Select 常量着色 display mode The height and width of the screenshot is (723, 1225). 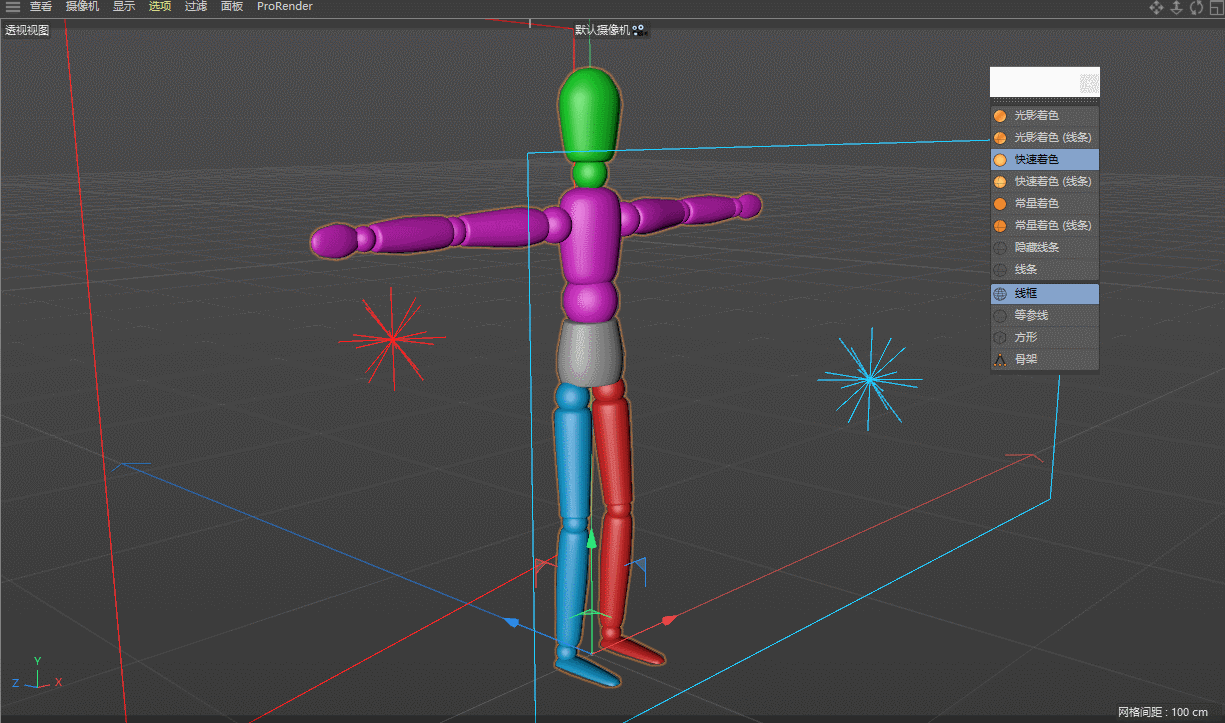pyautogui.click(x=1045, y=204)
